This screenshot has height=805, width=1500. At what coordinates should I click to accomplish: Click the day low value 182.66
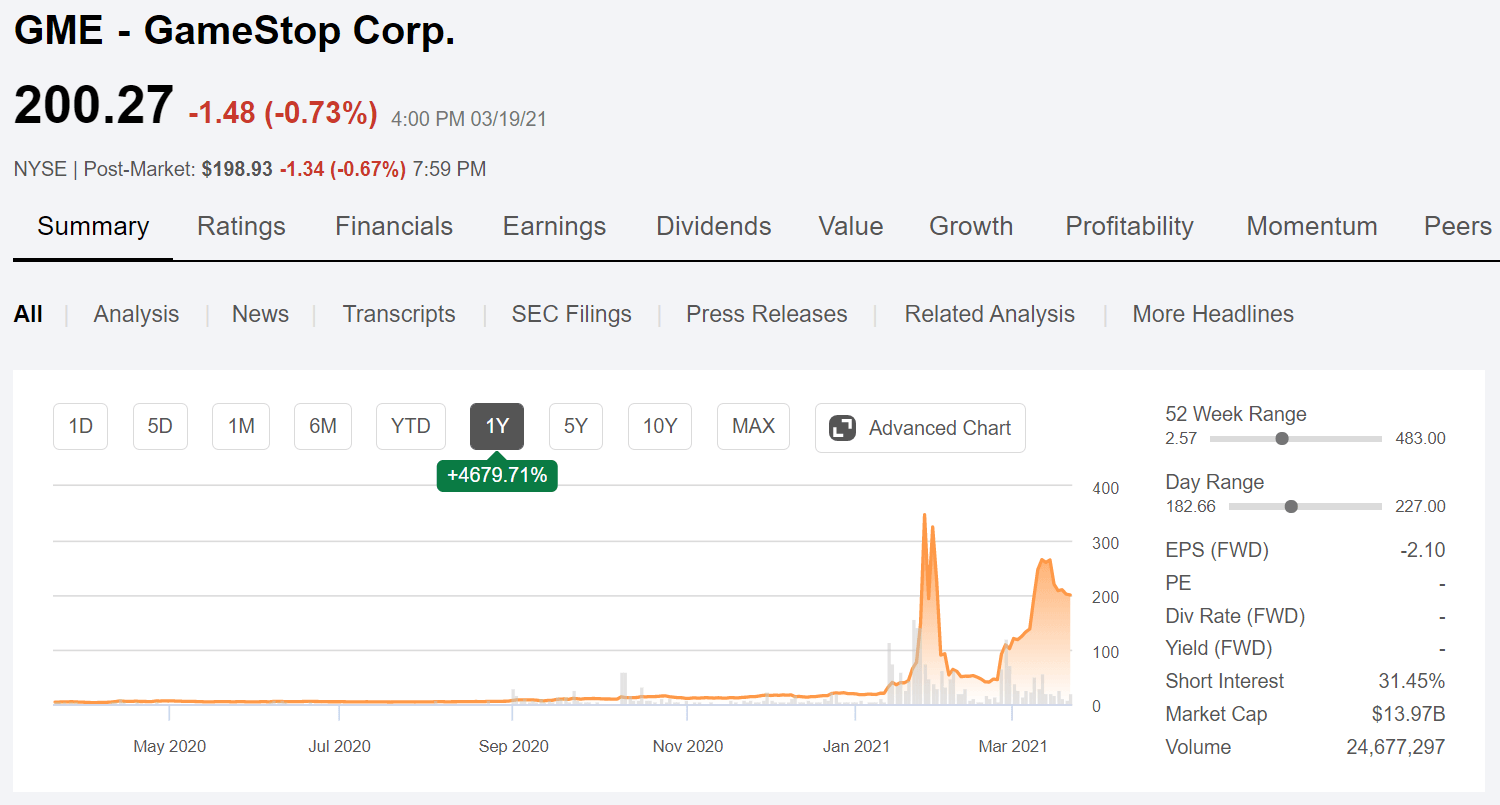(x=1191, y=506)
